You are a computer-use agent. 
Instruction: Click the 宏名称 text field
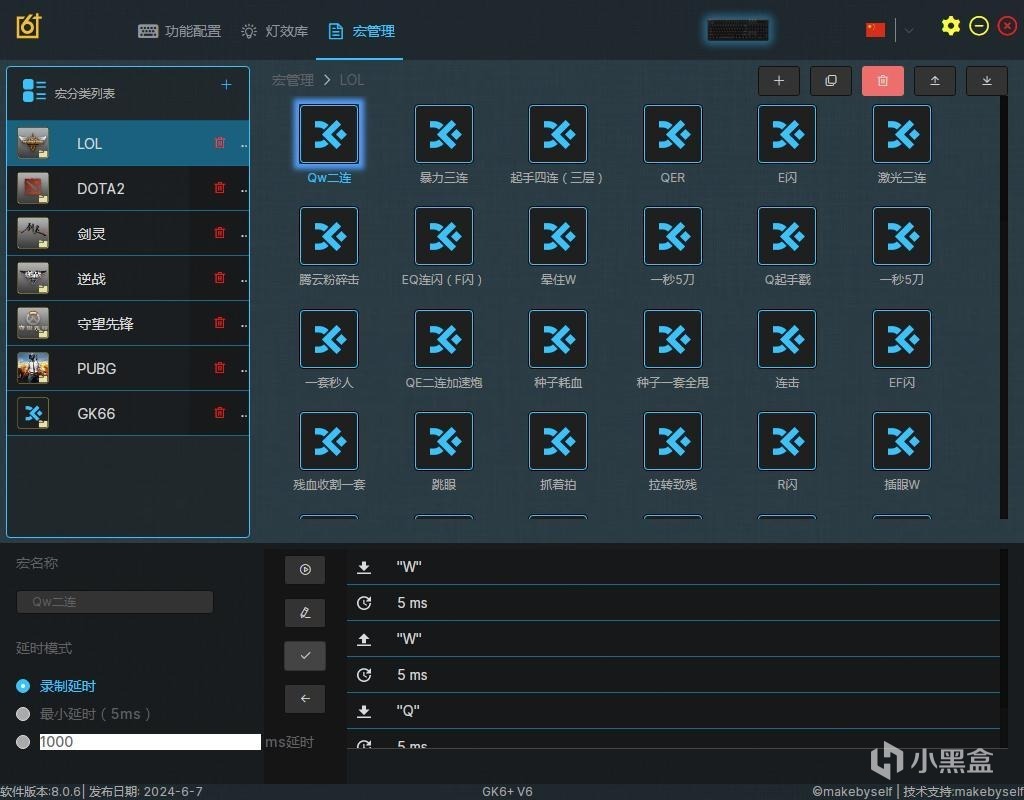(x=115, y=601)
